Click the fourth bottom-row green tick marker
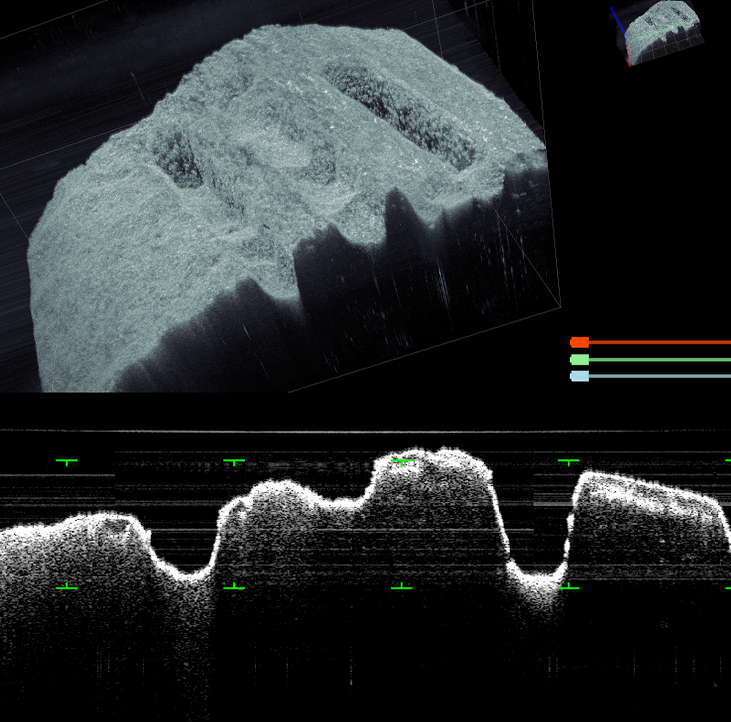 568,587
